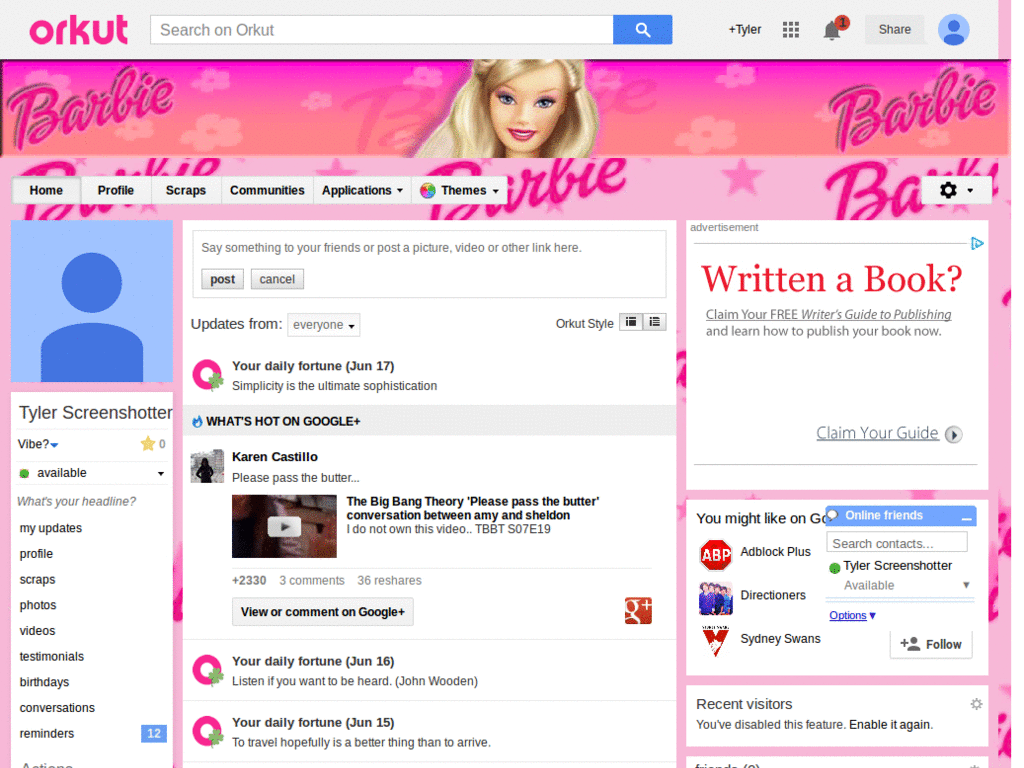1024x768 pixels.
Task: Open the videos sidebar link
Action: [37, 631]
